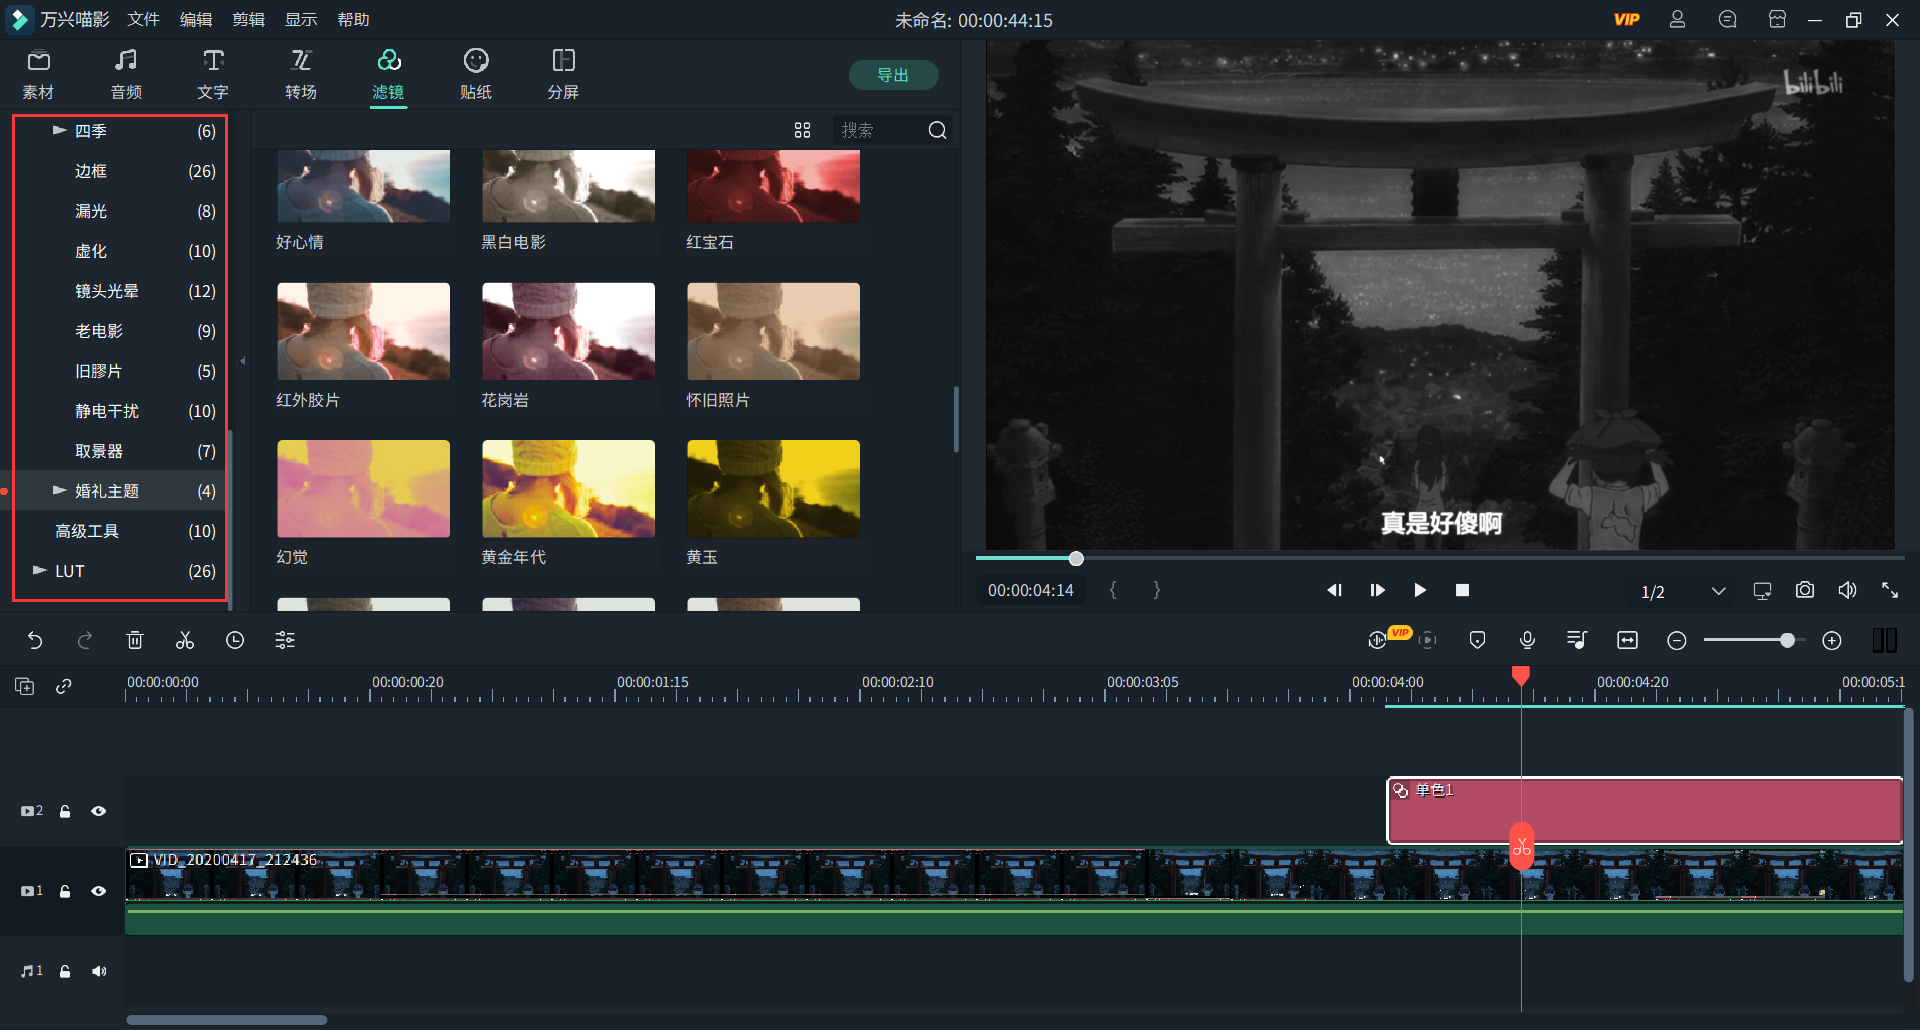This screenshot has height=1030, width=1920.
Task: Expand the 四季 filter category
Action: tap(59, 131)
